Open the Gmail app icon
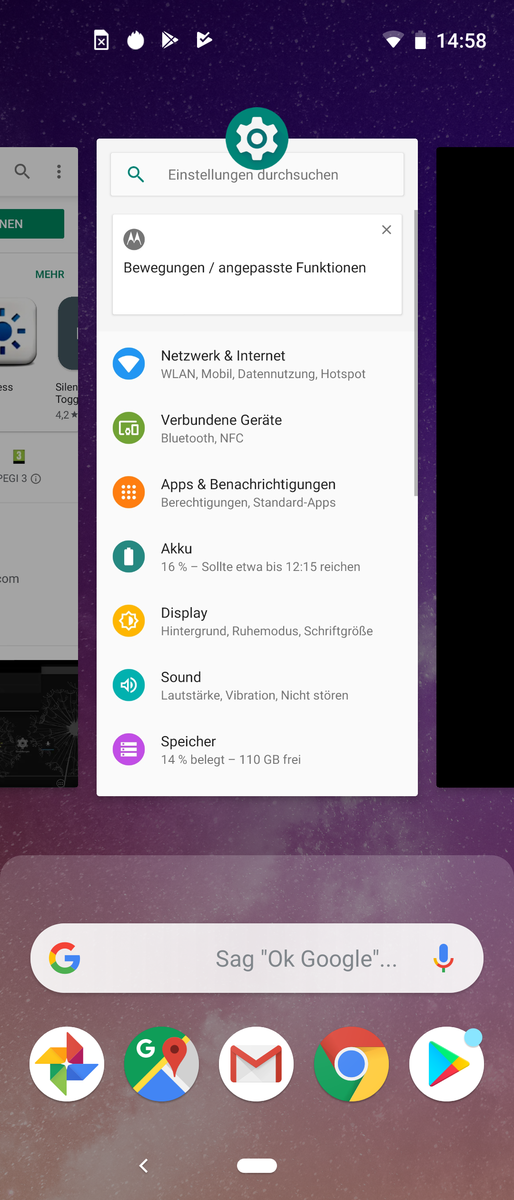The image size is (514, 1200). pos(257,1064)
